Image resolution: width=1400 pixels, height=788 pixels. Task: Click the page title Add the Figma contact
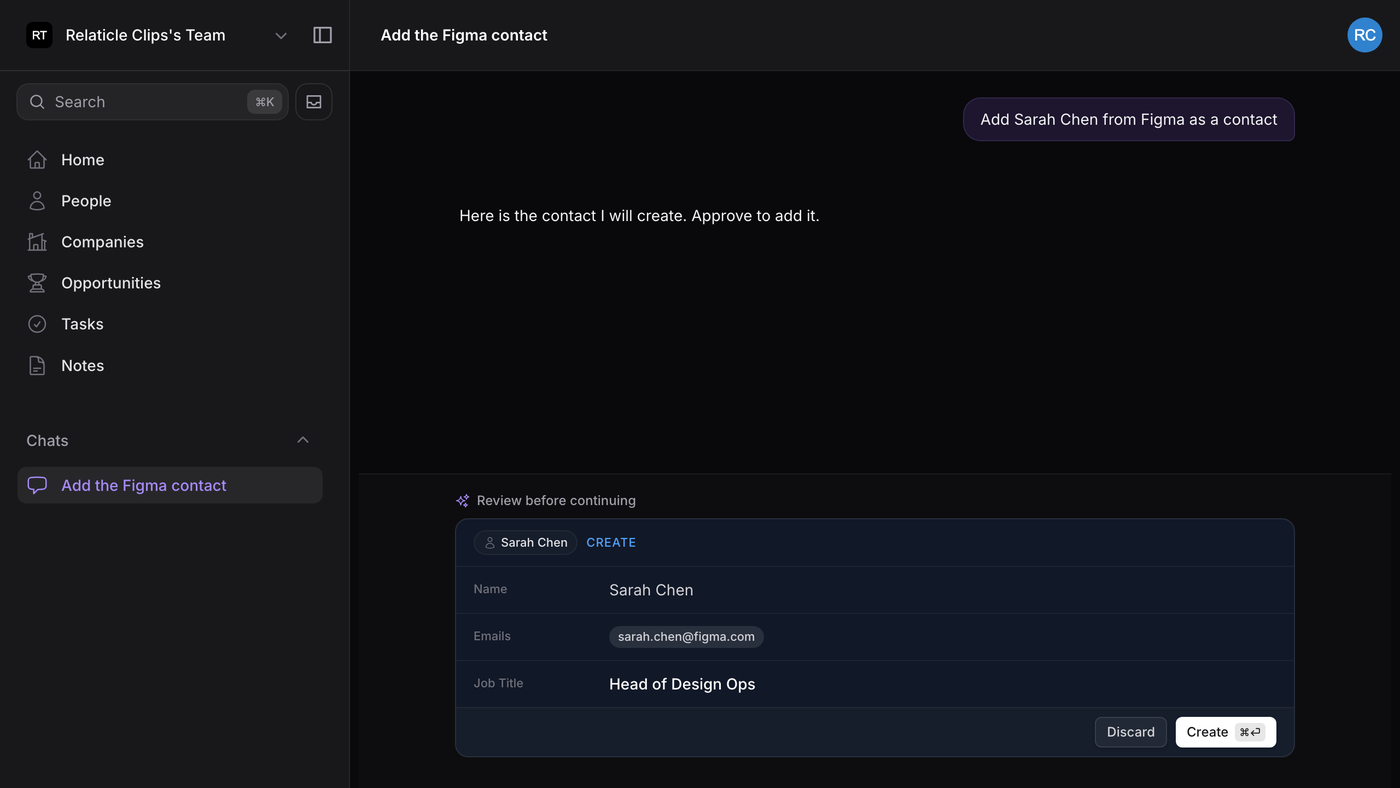pyautogui.click(x=464, y=35)
